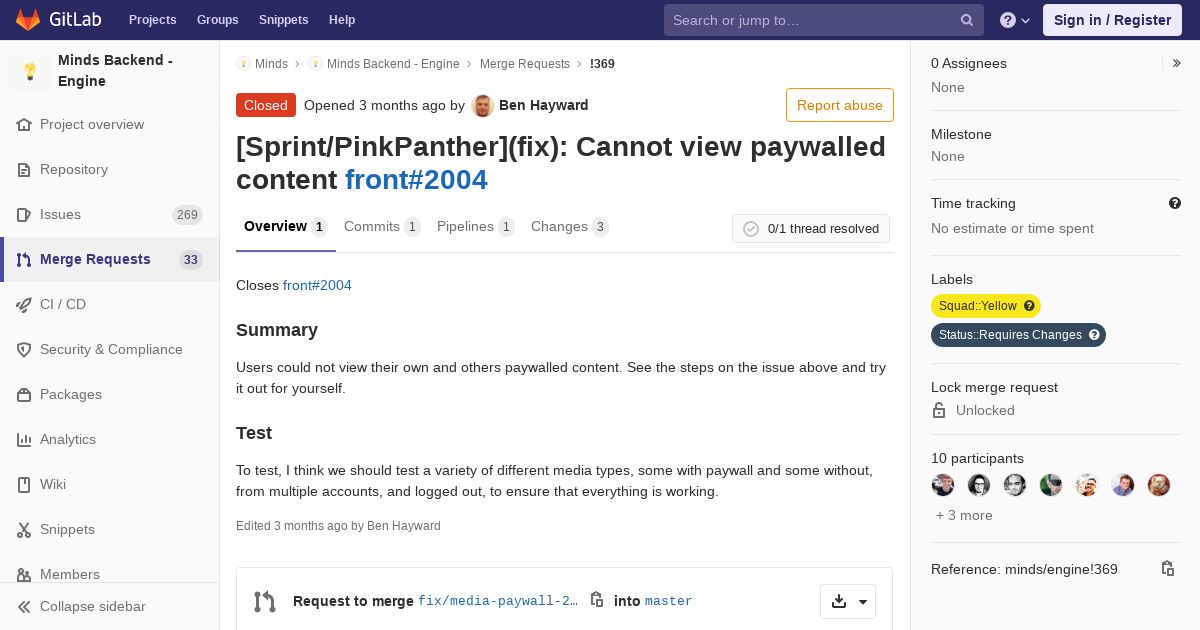Viewport: 1200px width, 630px height.
Task: Click the Report abuse button
Action: (839, 105)
